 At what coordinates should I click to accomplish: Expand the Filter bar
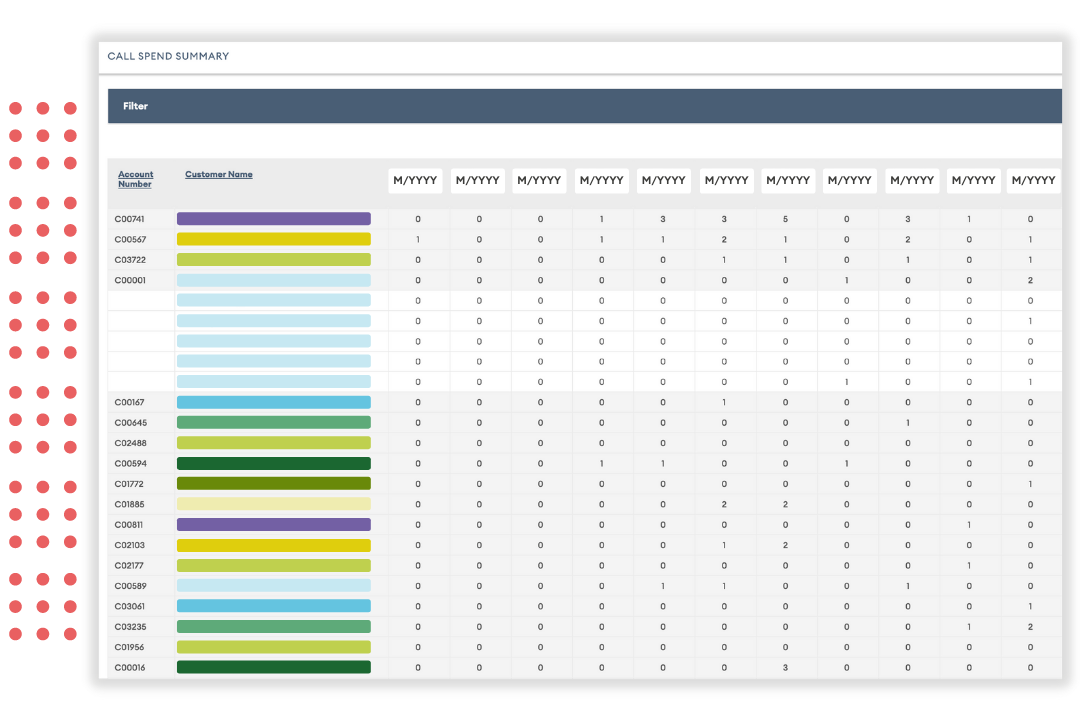pos(135,106)
